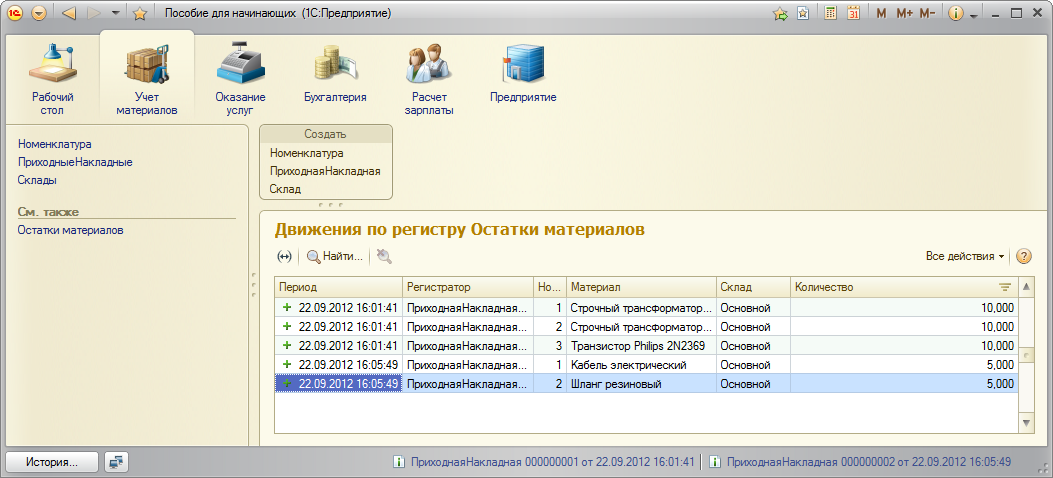Click the cancel search icon
1053x478 pixels.
point(384,256)
